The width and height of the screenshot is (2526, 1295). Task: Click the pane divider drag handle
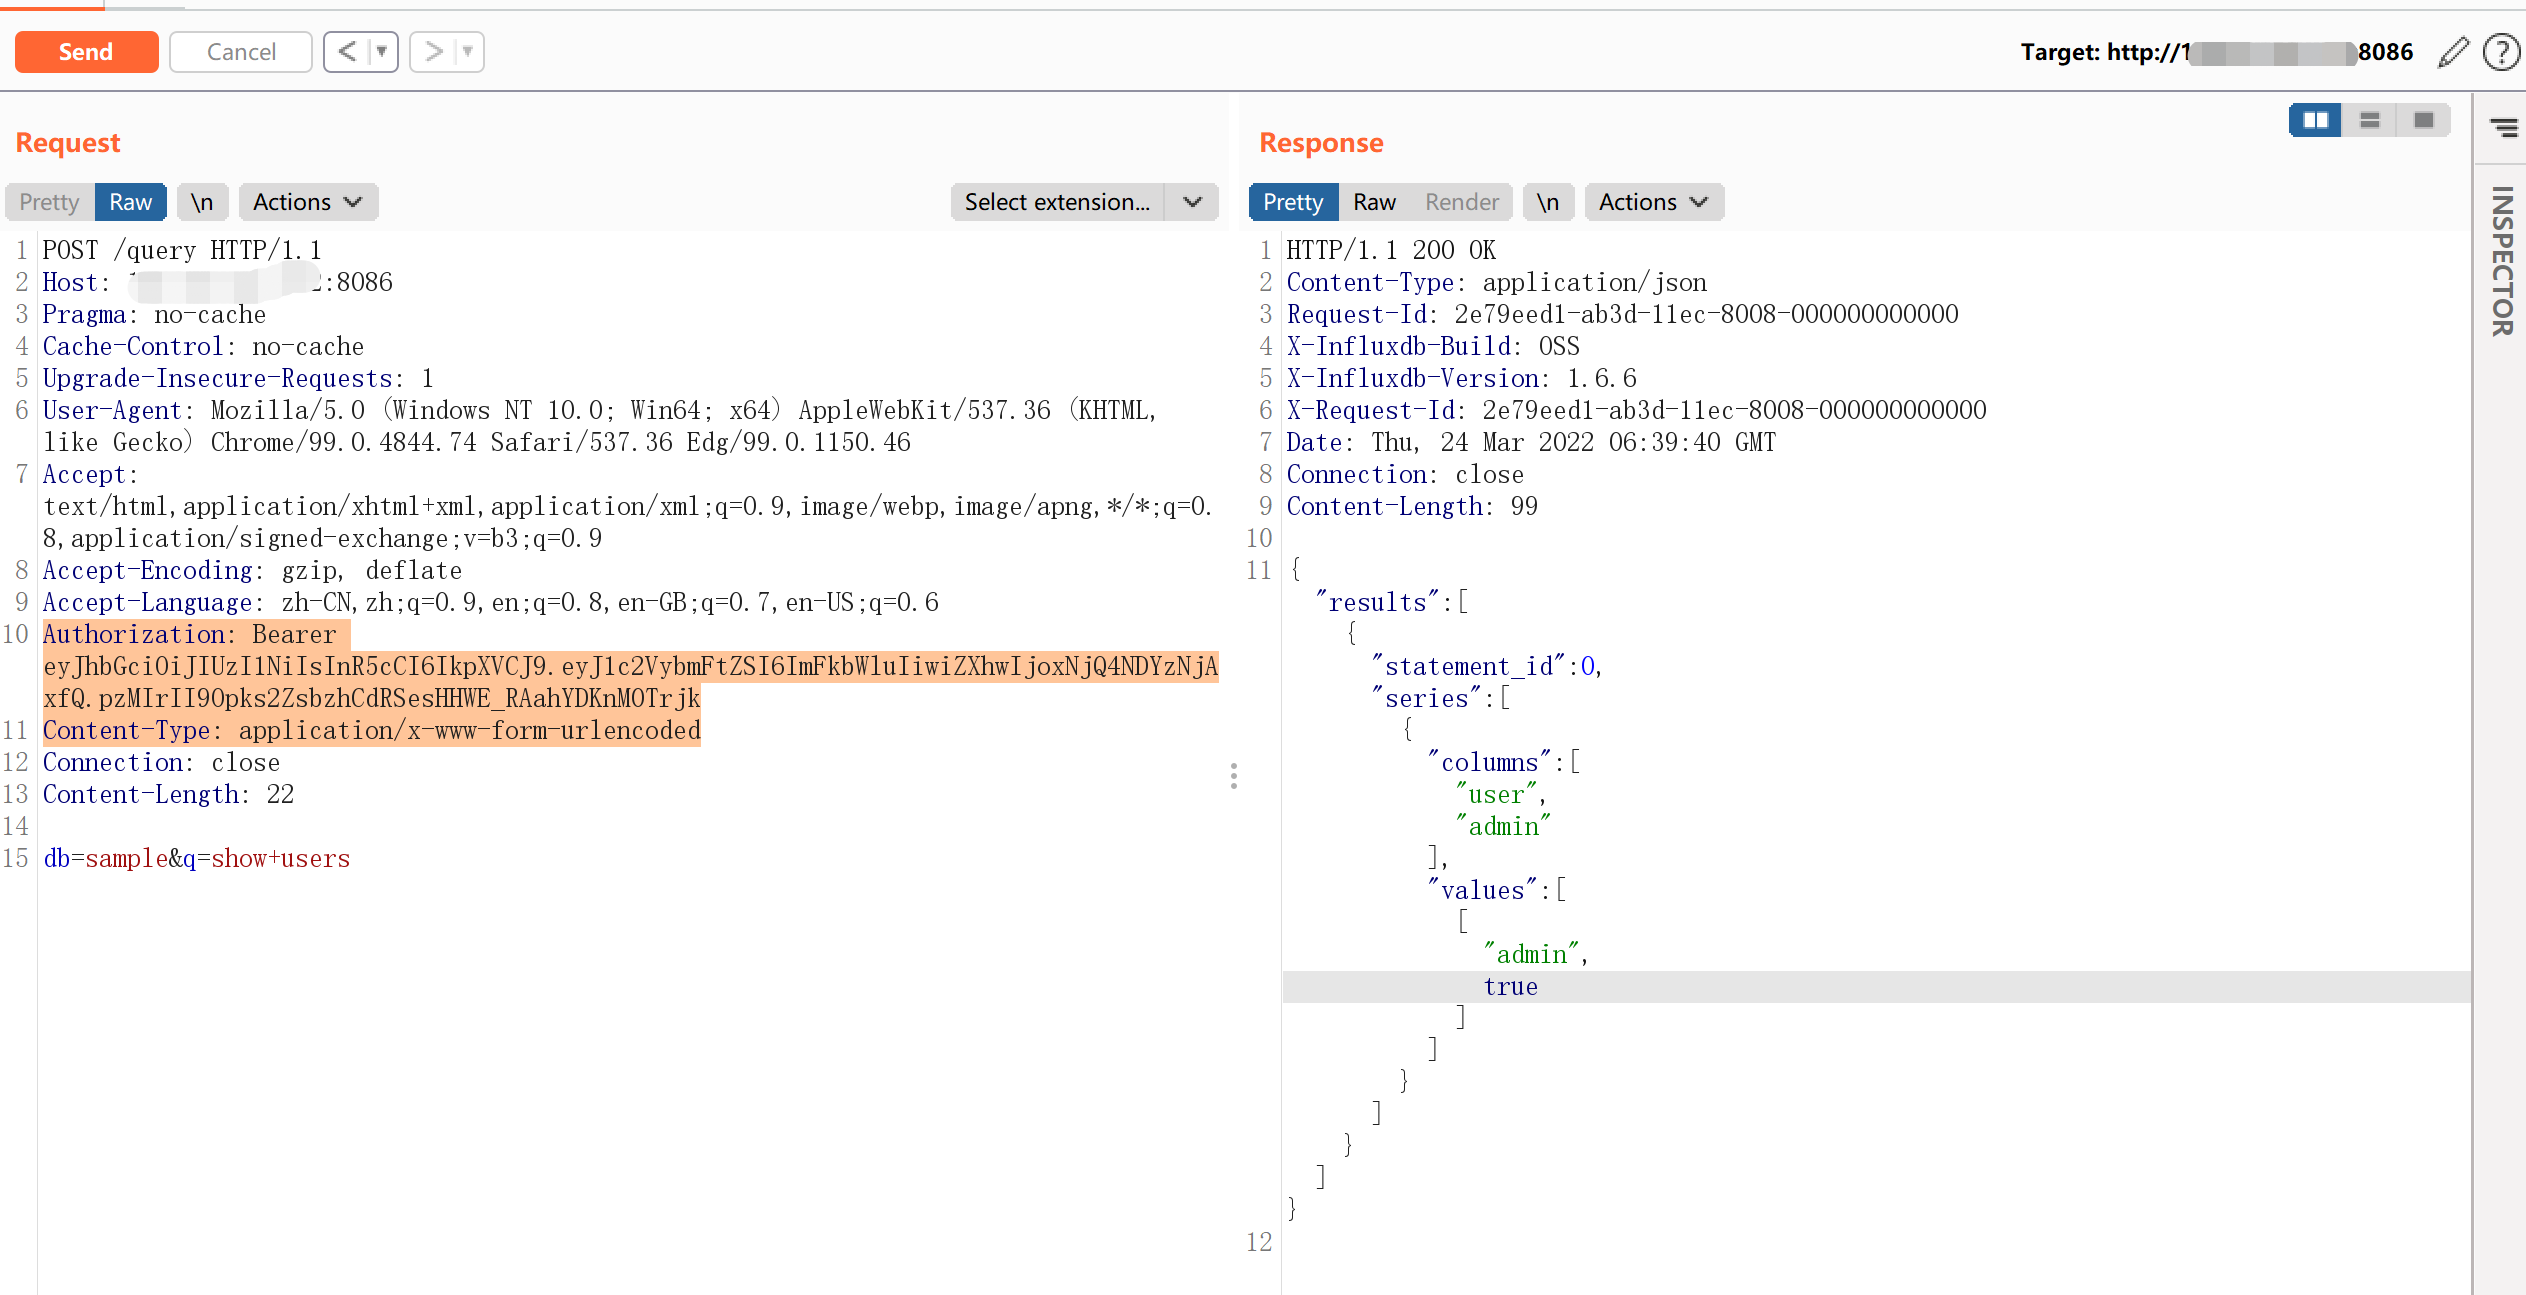tap(1234, 776)
